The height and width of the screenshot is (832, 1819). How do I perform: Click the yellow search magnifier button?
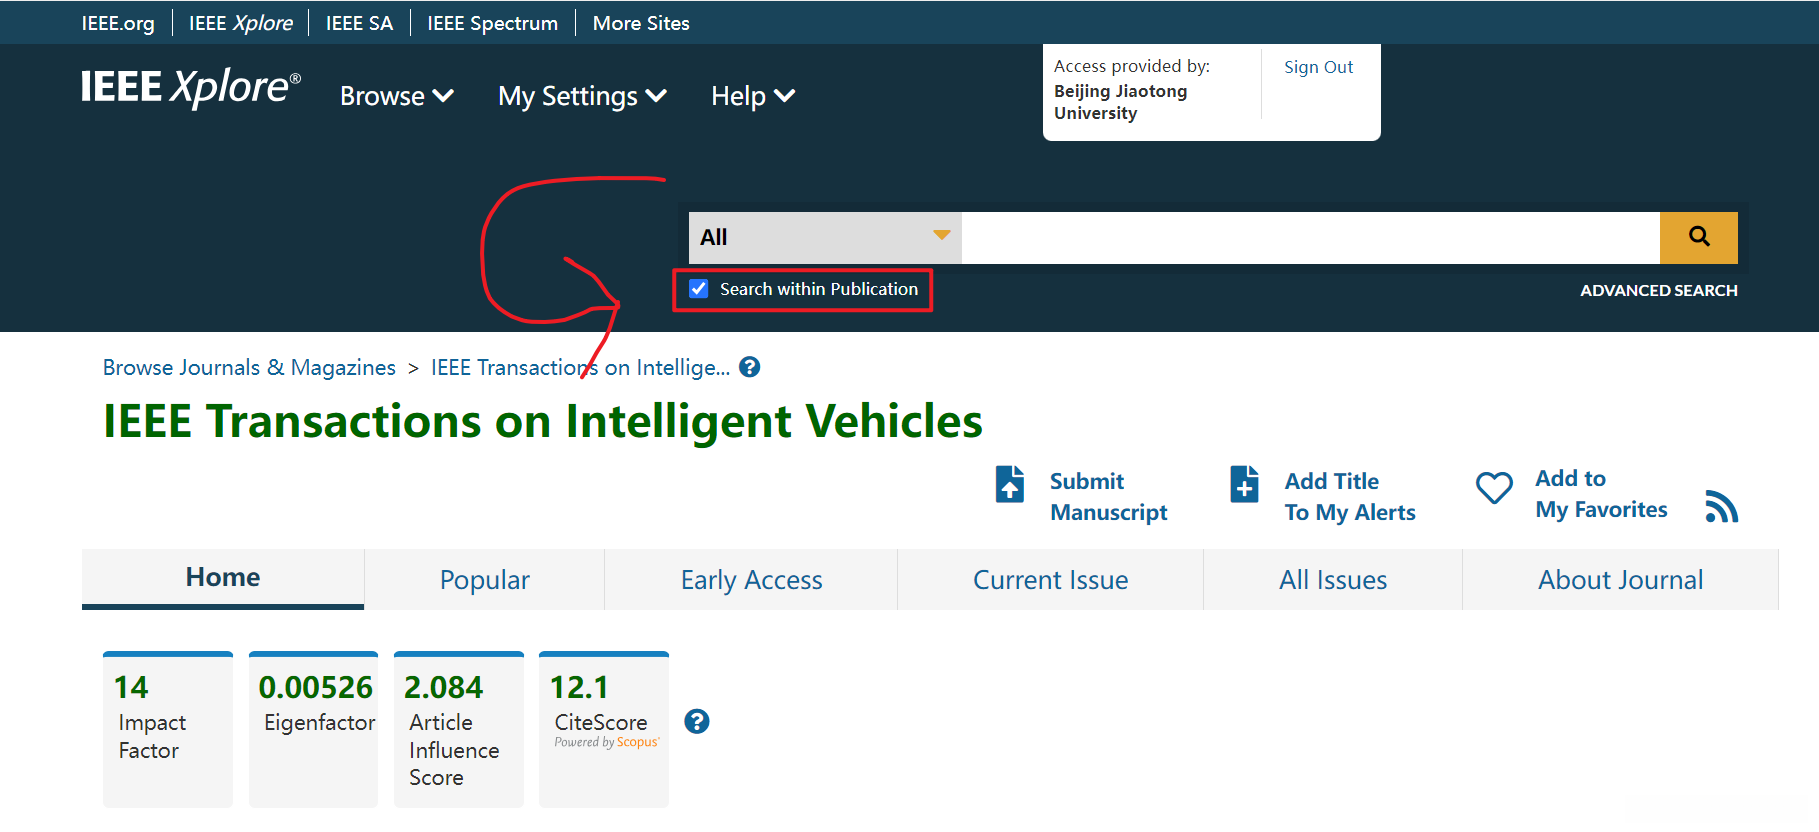(x=1698, y=237)
